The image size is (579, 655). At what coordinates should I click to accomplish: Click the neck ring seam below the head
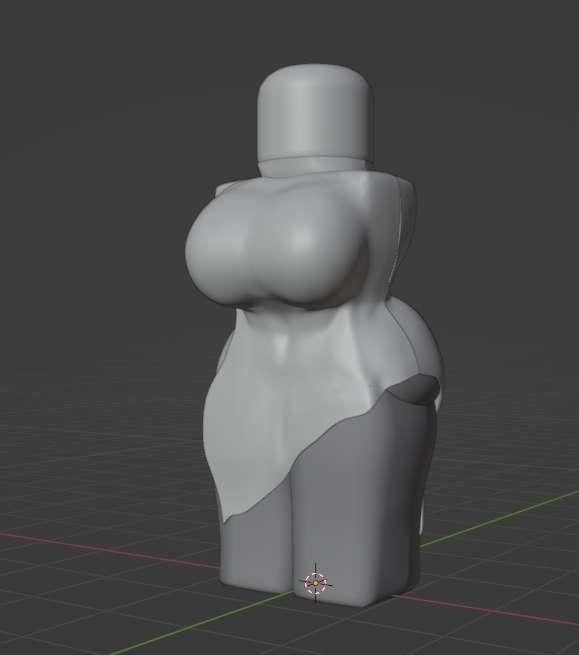click(x=313, y=160)
